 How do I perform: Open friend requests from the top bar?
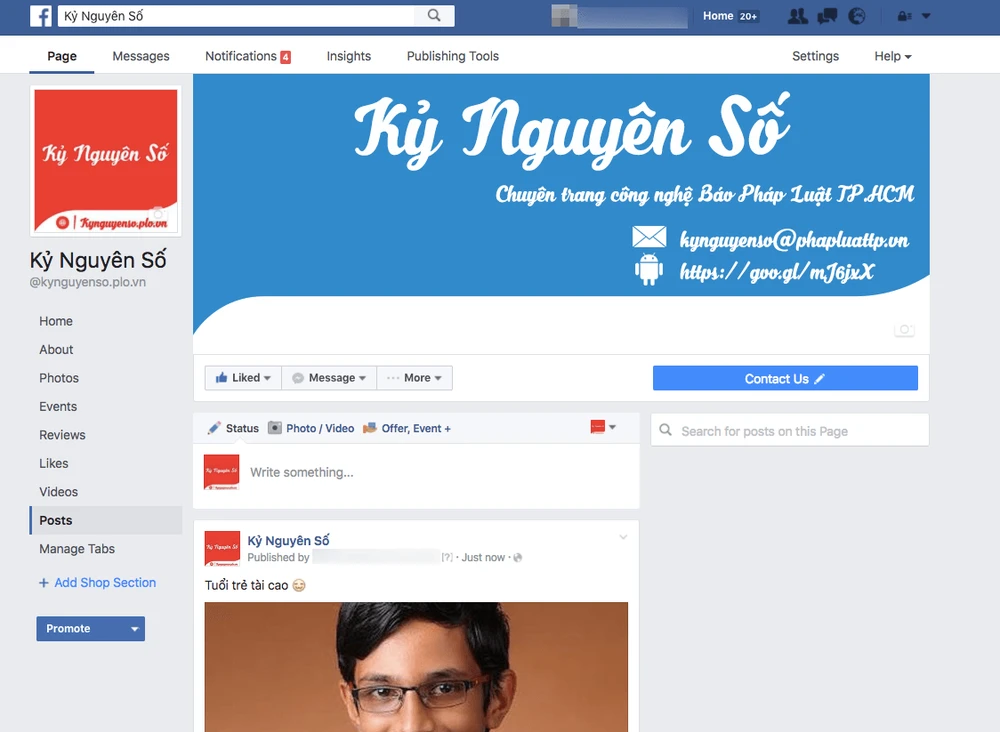[797, 16]
